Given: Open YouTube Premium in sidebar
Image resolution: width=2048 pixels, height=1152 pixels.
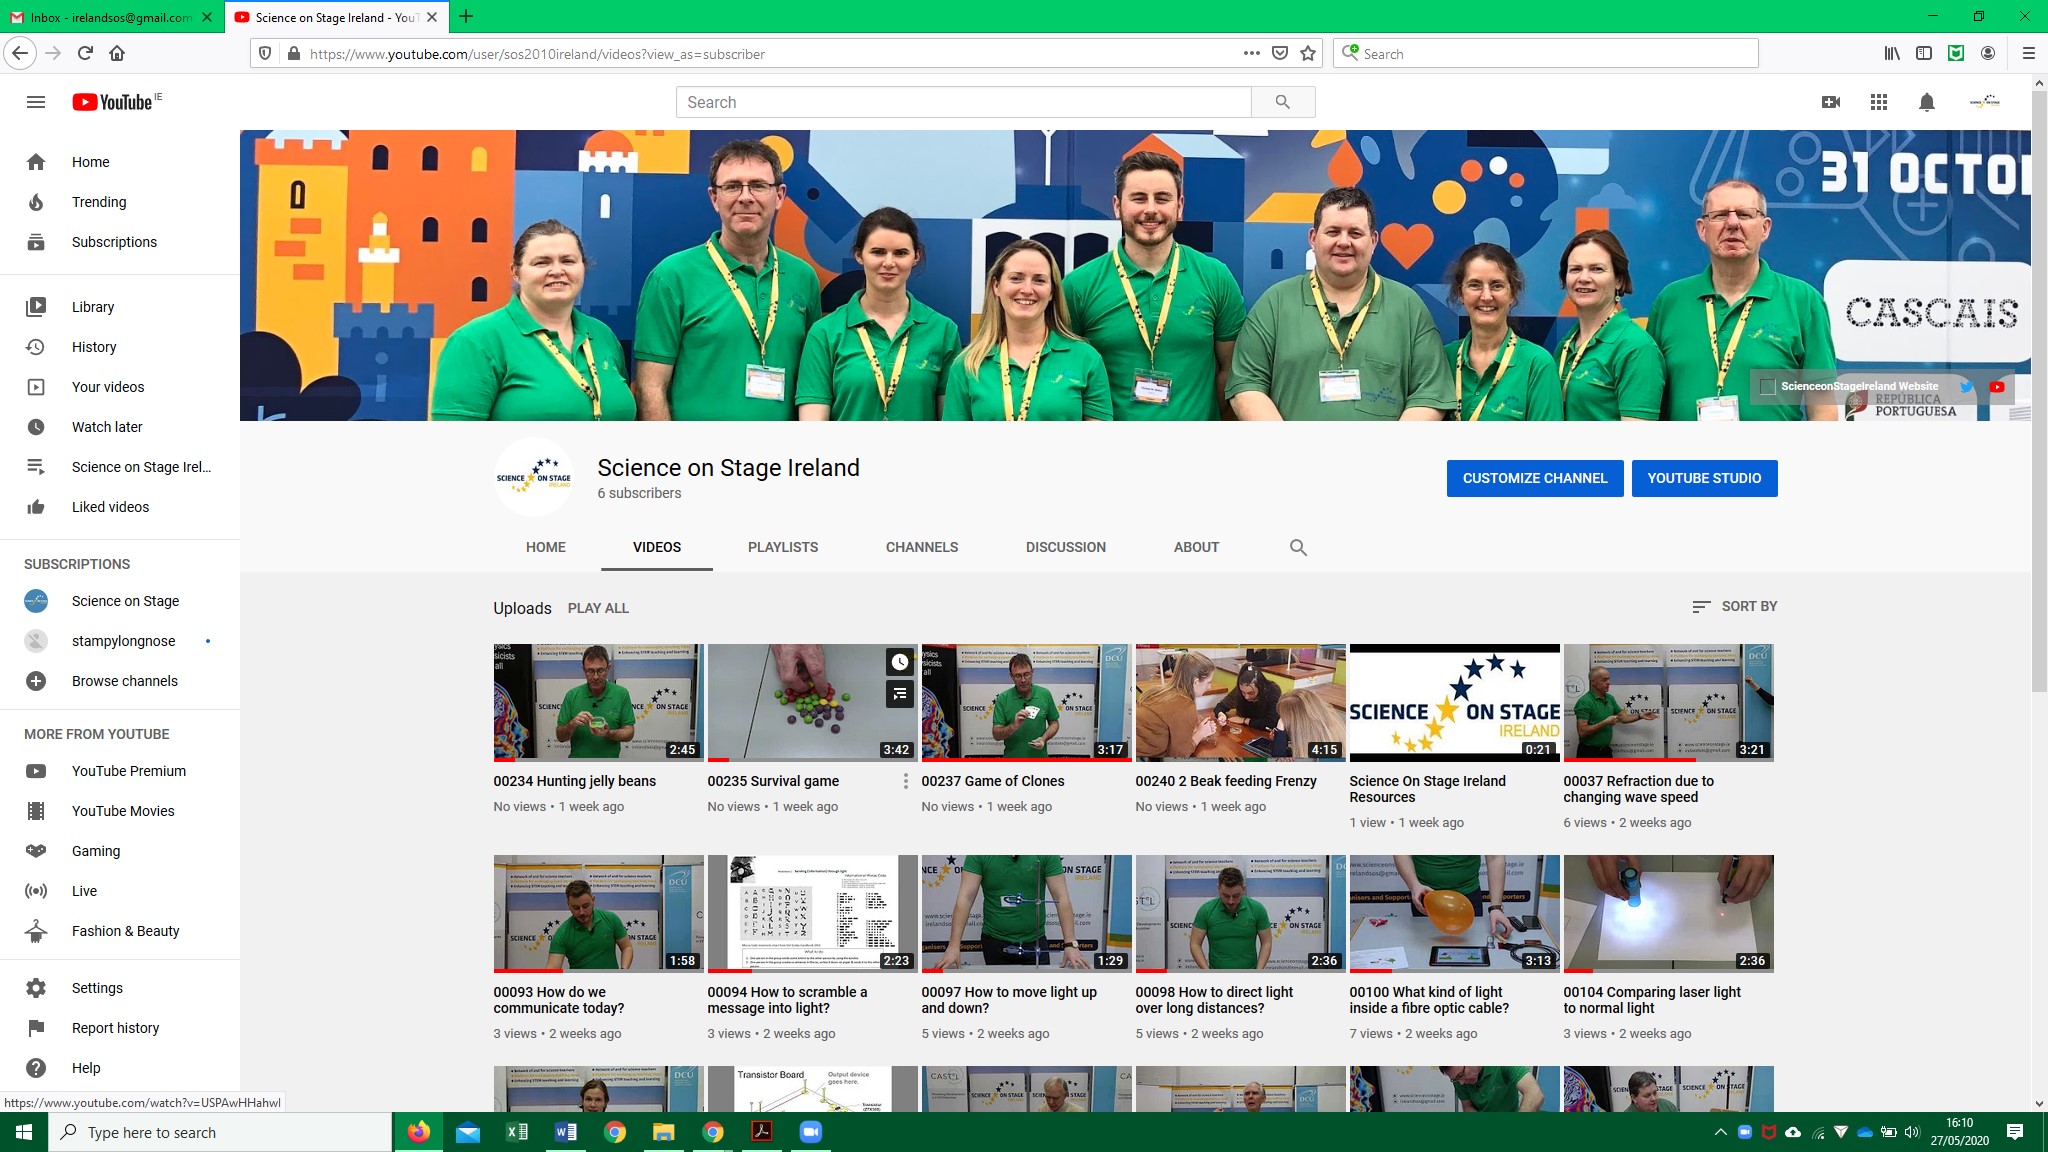Looking at the screenshot, I should (x=120, y=771).
